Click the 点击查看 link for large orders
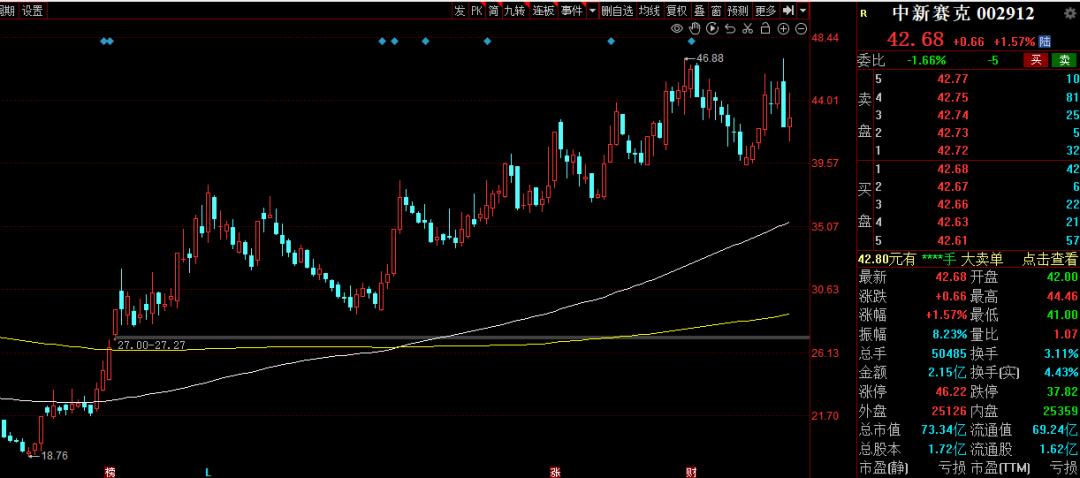The height and width of the screenshot is (478, 1080). (1049, 258)
